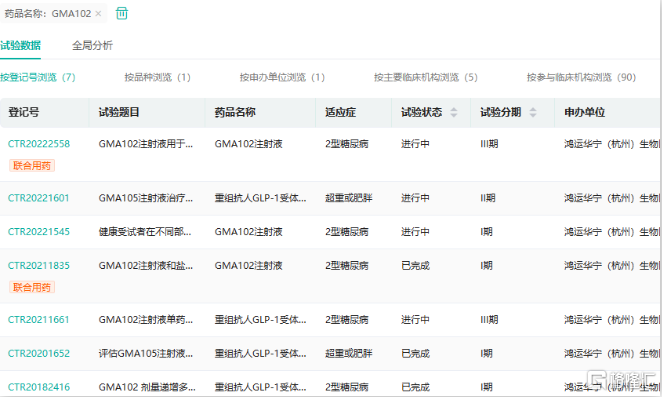The height and width of the screenshot is (397, 662).
Task: Open trial CTR20221545 link
Action: (39, 232)
